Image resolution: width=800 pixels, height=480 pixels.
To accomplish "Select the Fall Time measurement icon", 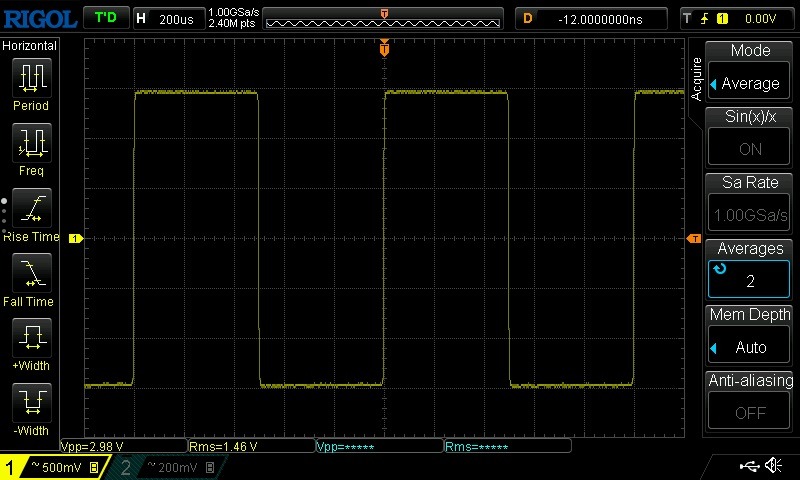I will [x=32, y=272].
